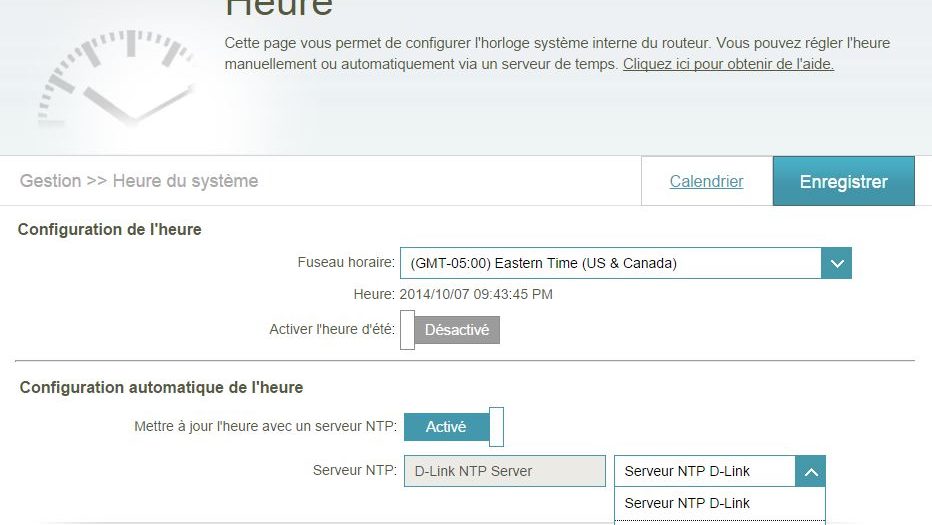
Task: Click the current time 2014/10/07 09:43:45 PM
Action: click(x=476, y=295)
